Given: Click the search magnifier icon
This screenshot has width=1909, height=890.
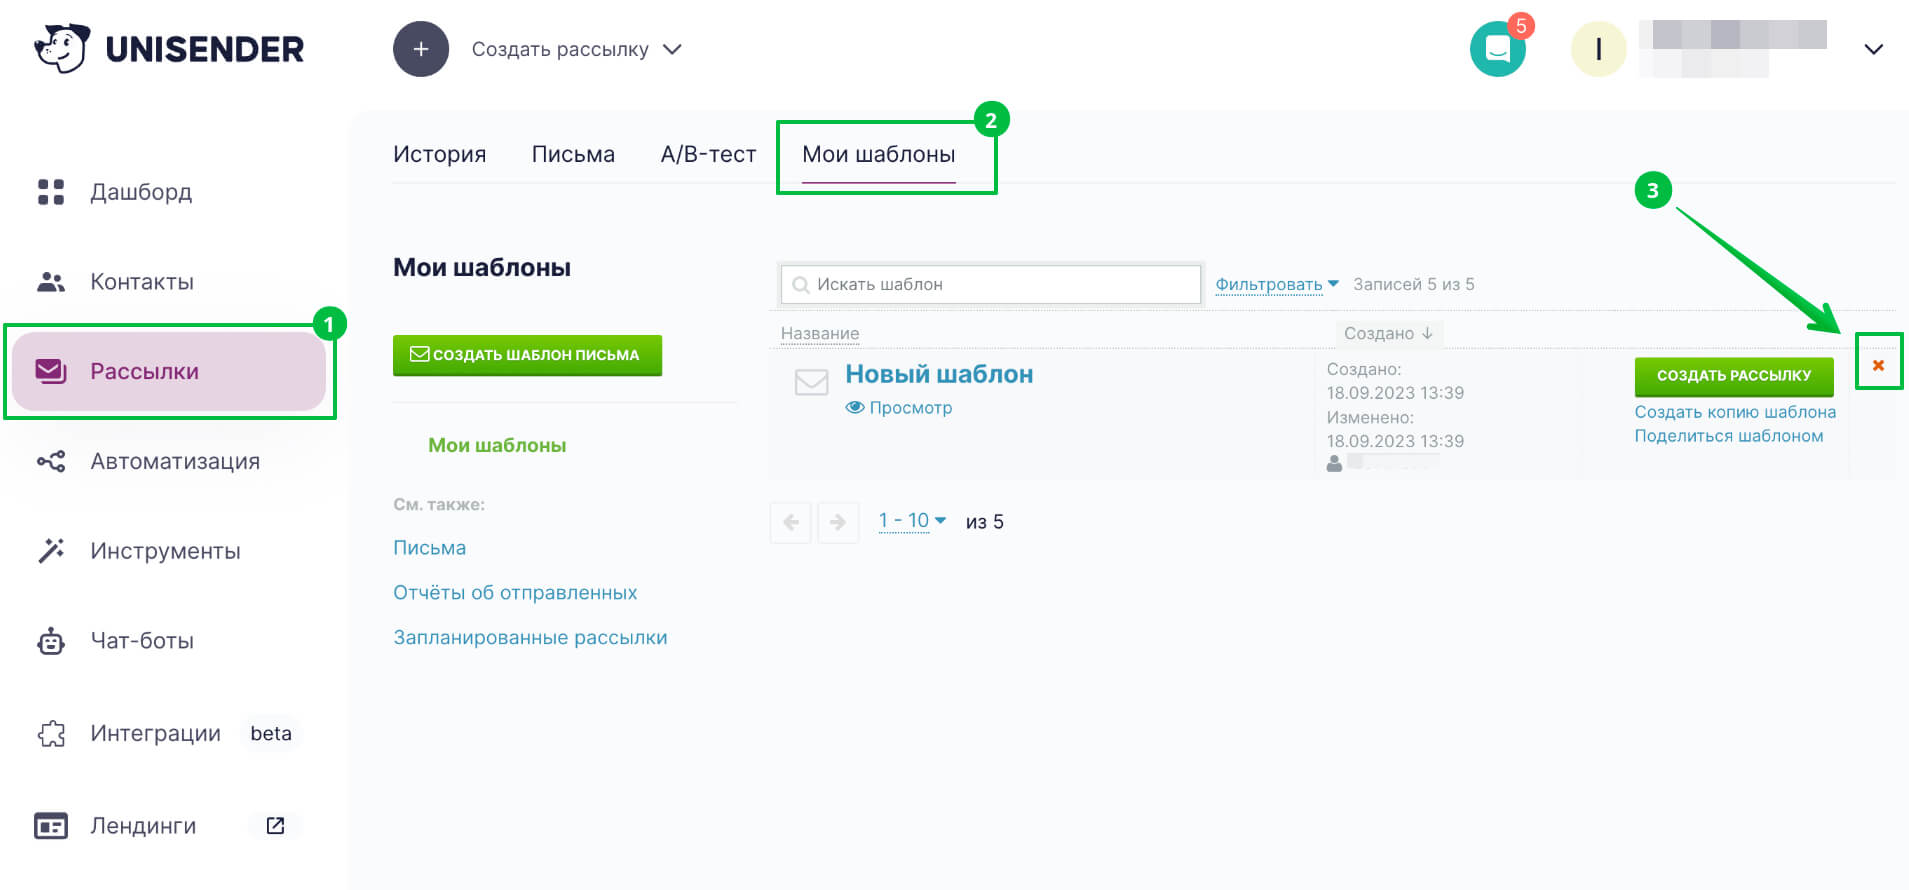Looking at the screenshot, I should click(800, 285).
